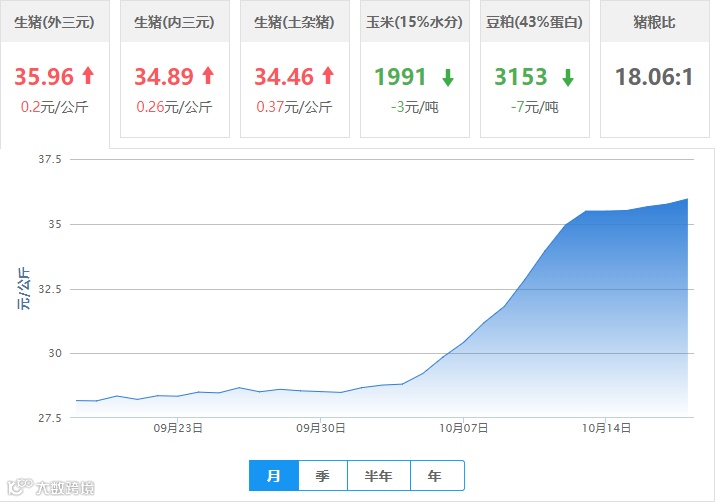Click the red up arrow beside 34.46

[x=328, y=76]
